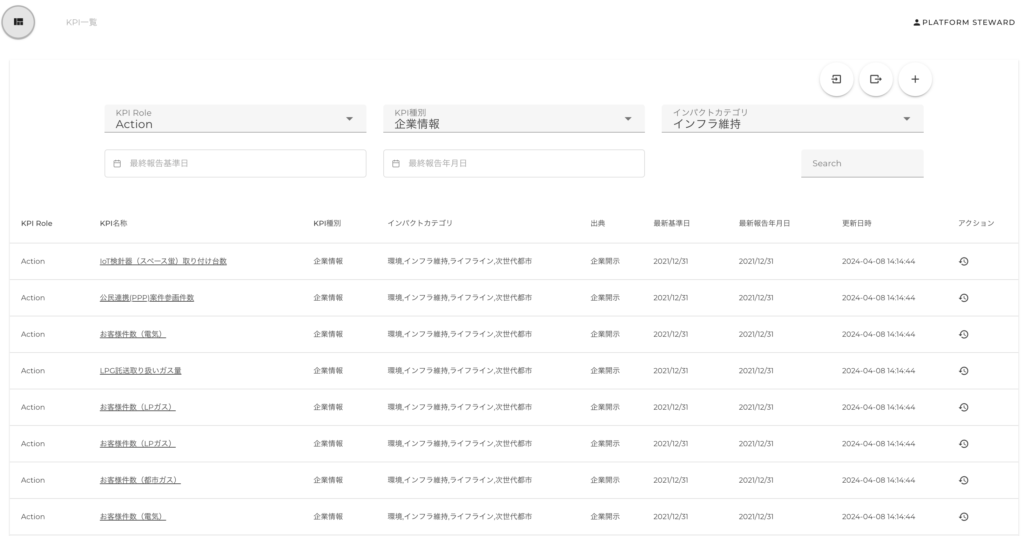Expand the インパクトカテゴリ dropdown
This screenshot has width=1024, height=536.
click(792, 119)
